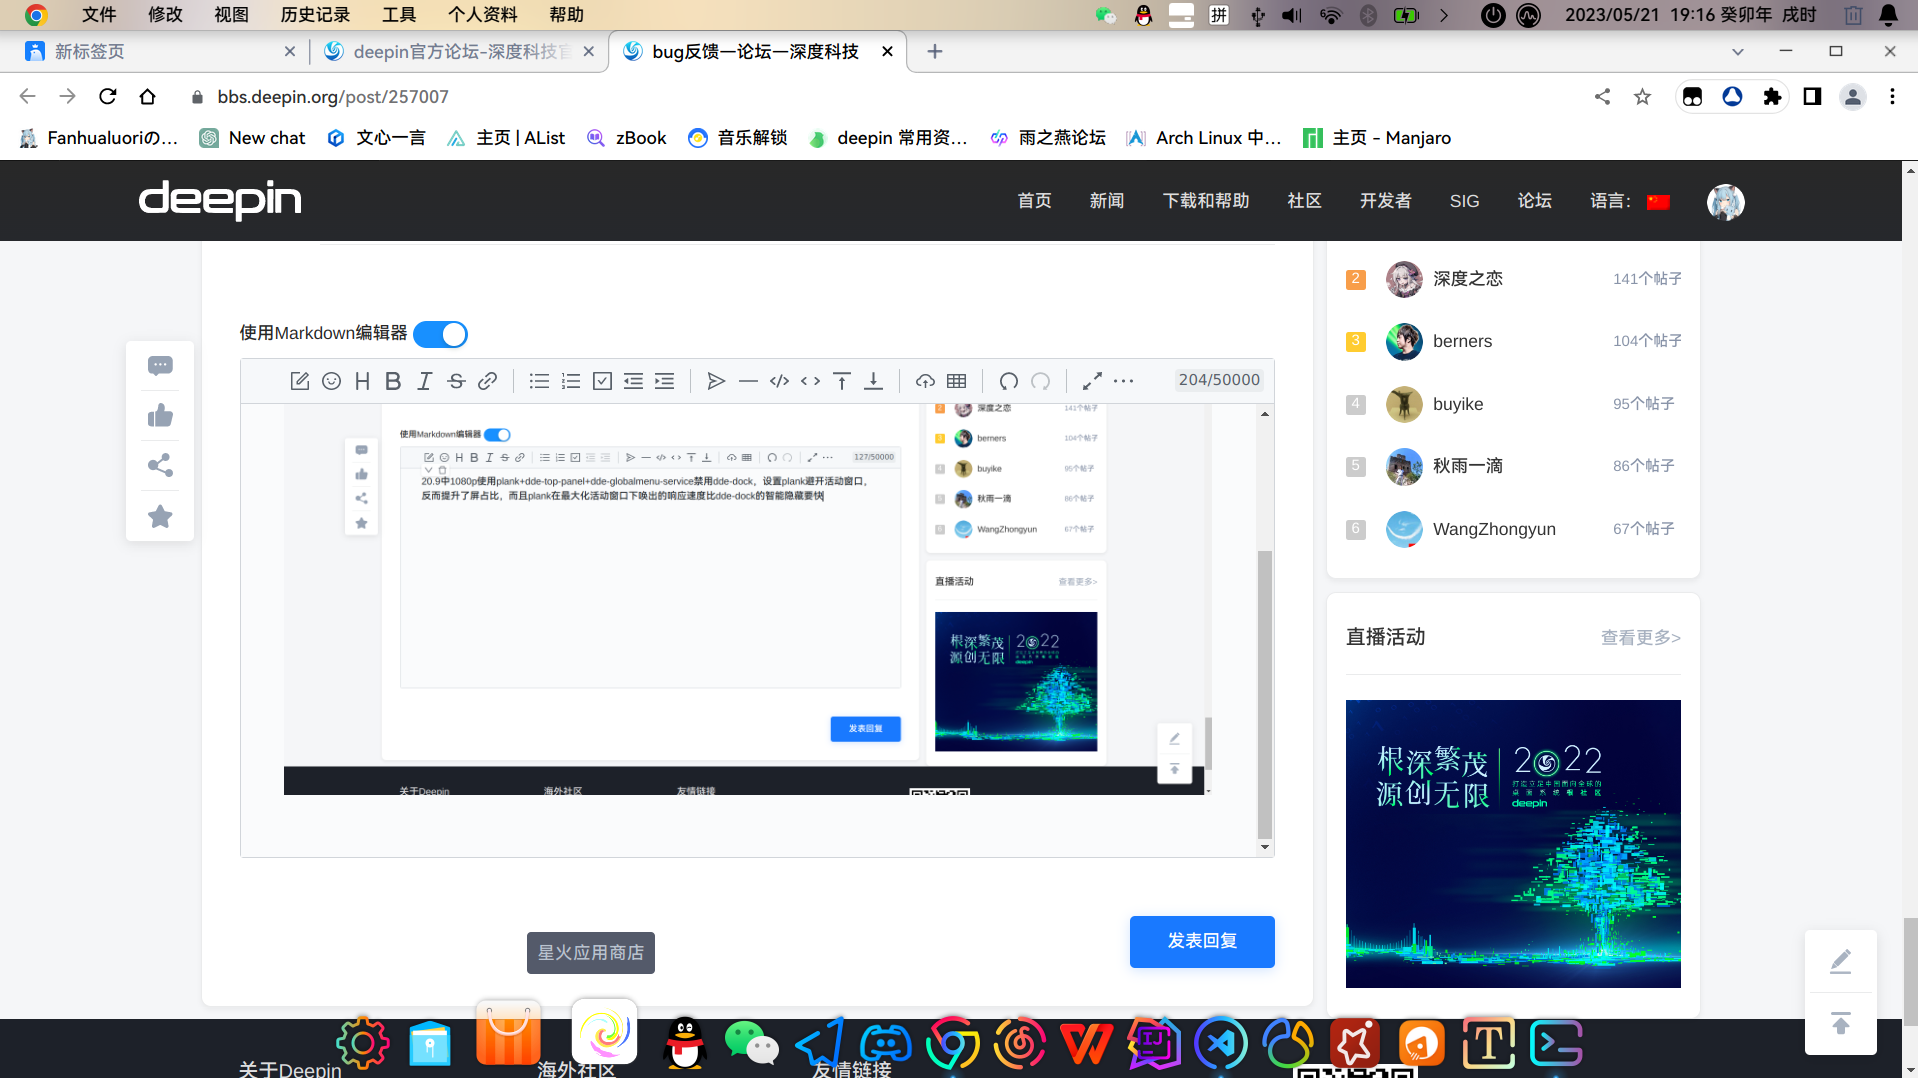Apply bold formatting in the editor
1918x1078 pixels.
tap(393, 381)
